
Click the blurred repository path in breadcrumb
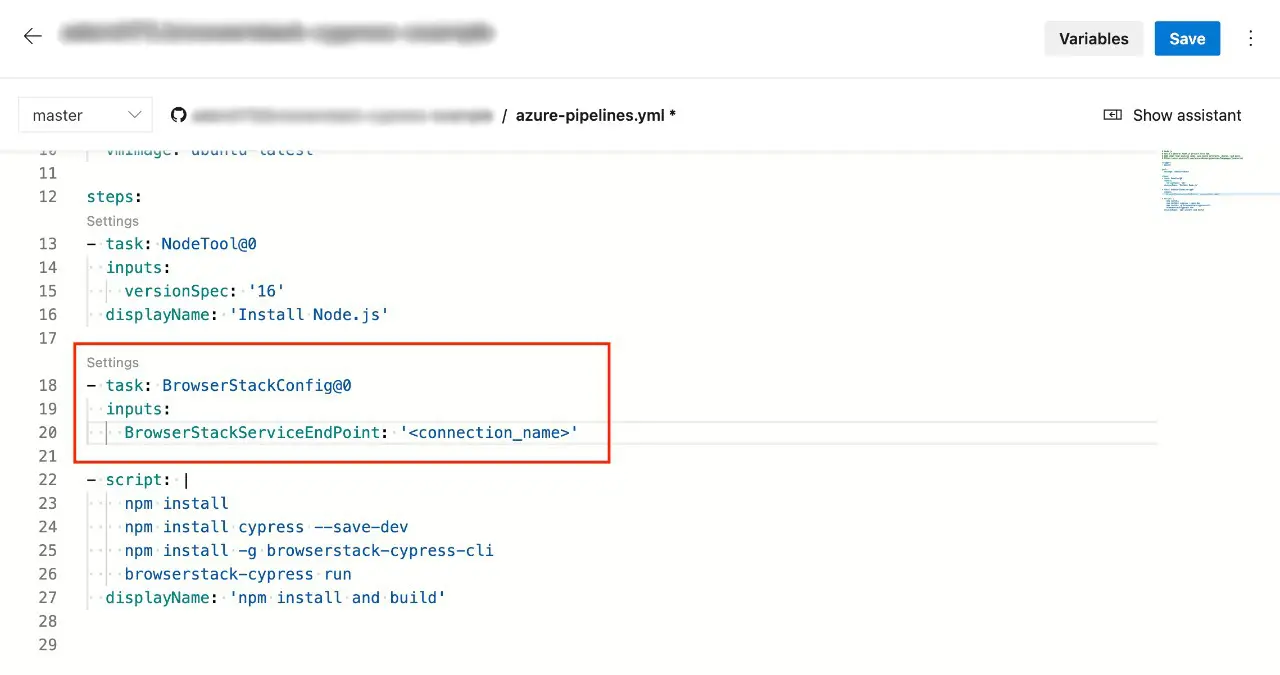342,115
